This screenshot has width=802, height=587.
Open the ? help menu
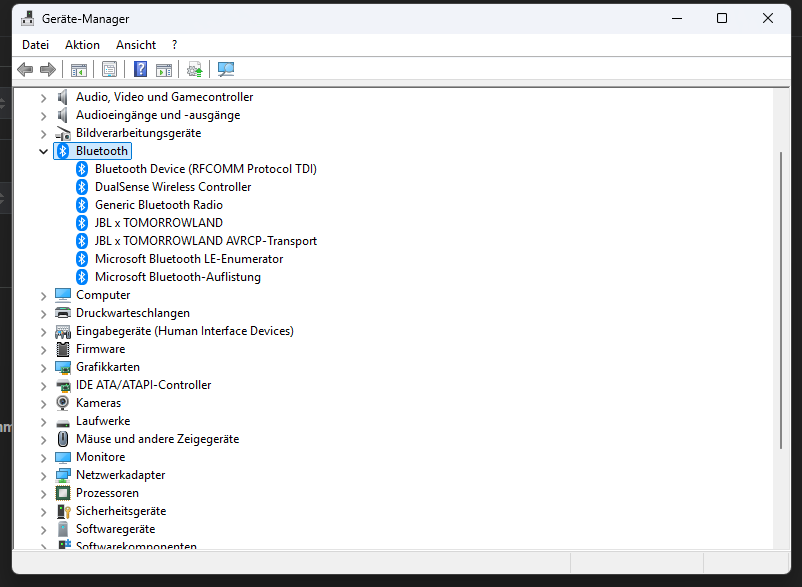(x=174, y=45)
